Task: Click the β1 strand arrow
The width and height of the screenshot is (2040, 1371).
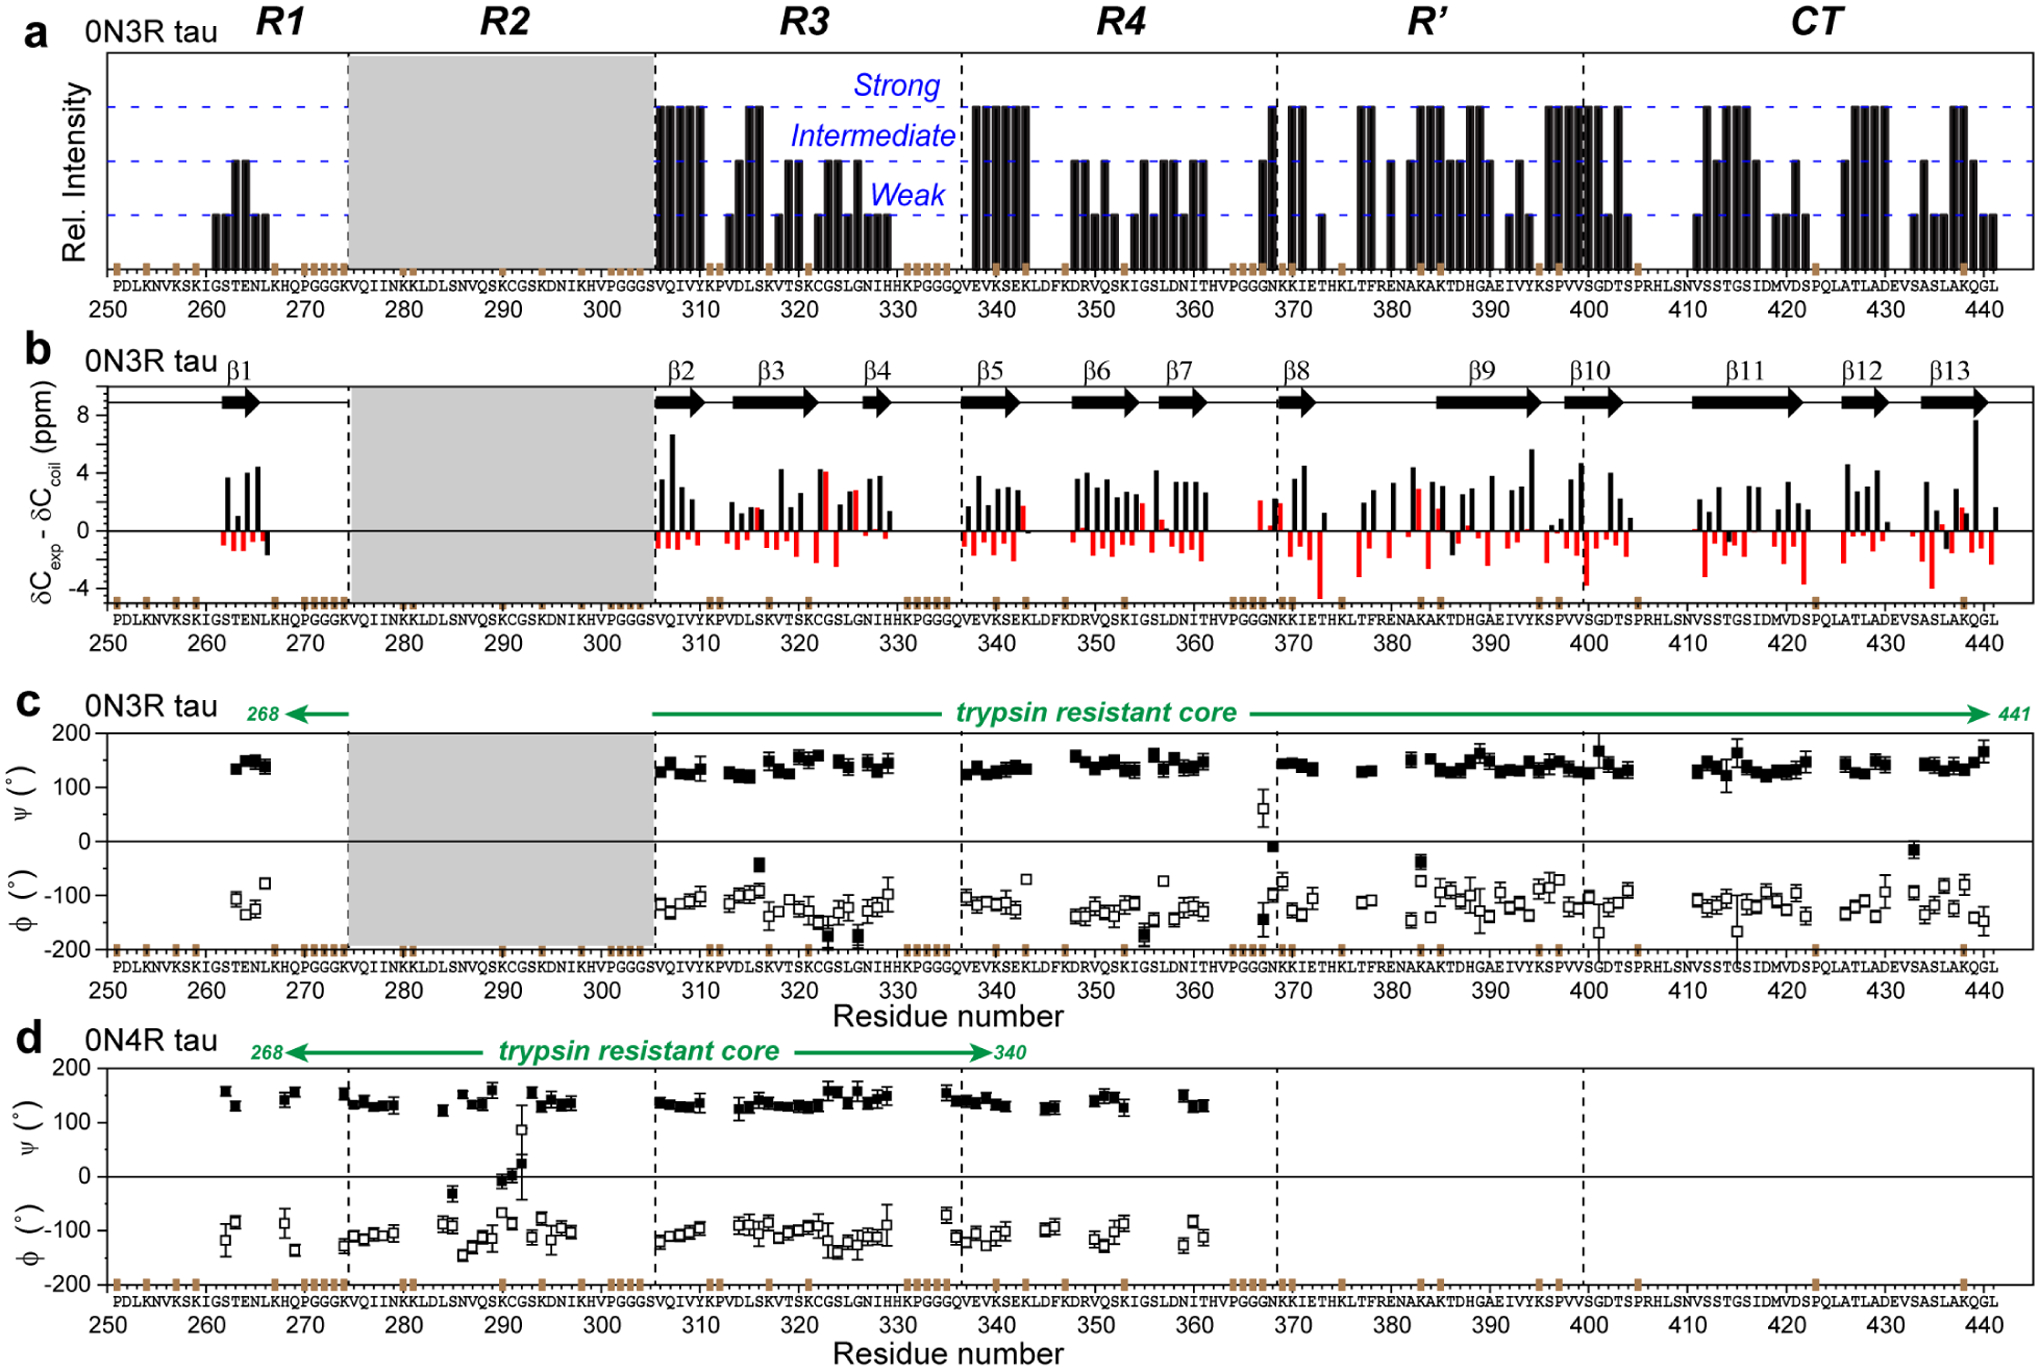Action: coord(241,403)
